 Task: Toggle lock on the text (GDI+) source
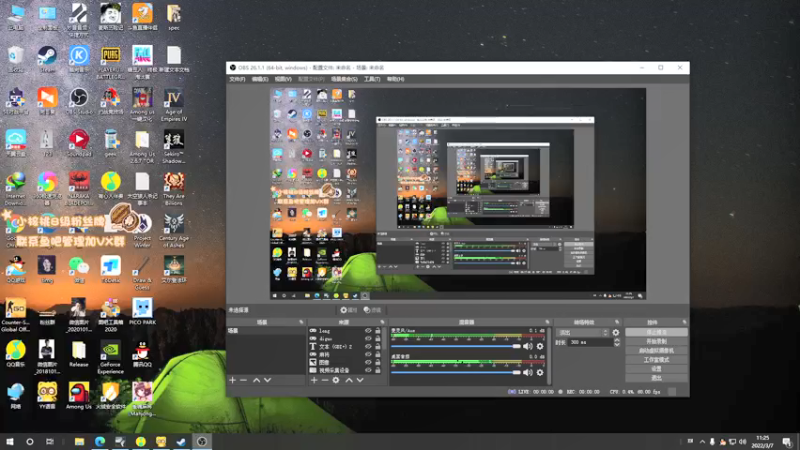(378, 346)
